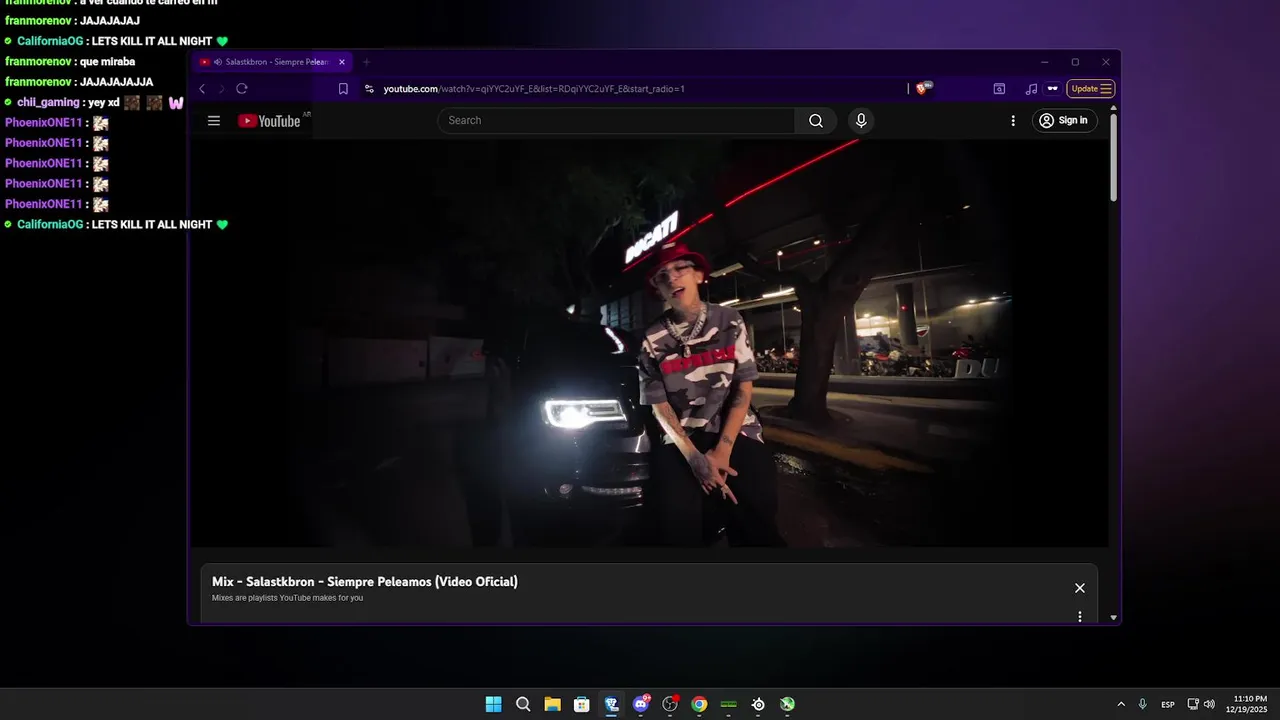Go back with the browser back arrow
Image resolution: width=1280 pixels, height=720 pixels.
pos(202,89)
